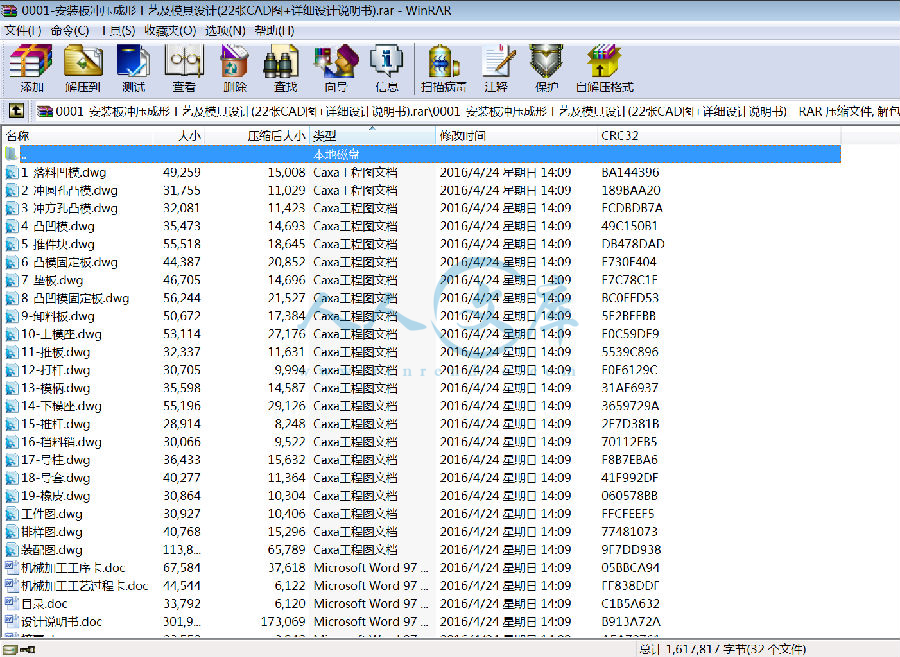The height and width of the screenshot is (657, 900).
Task: Click CRC32 value BA144396
Action: point(630,172)
